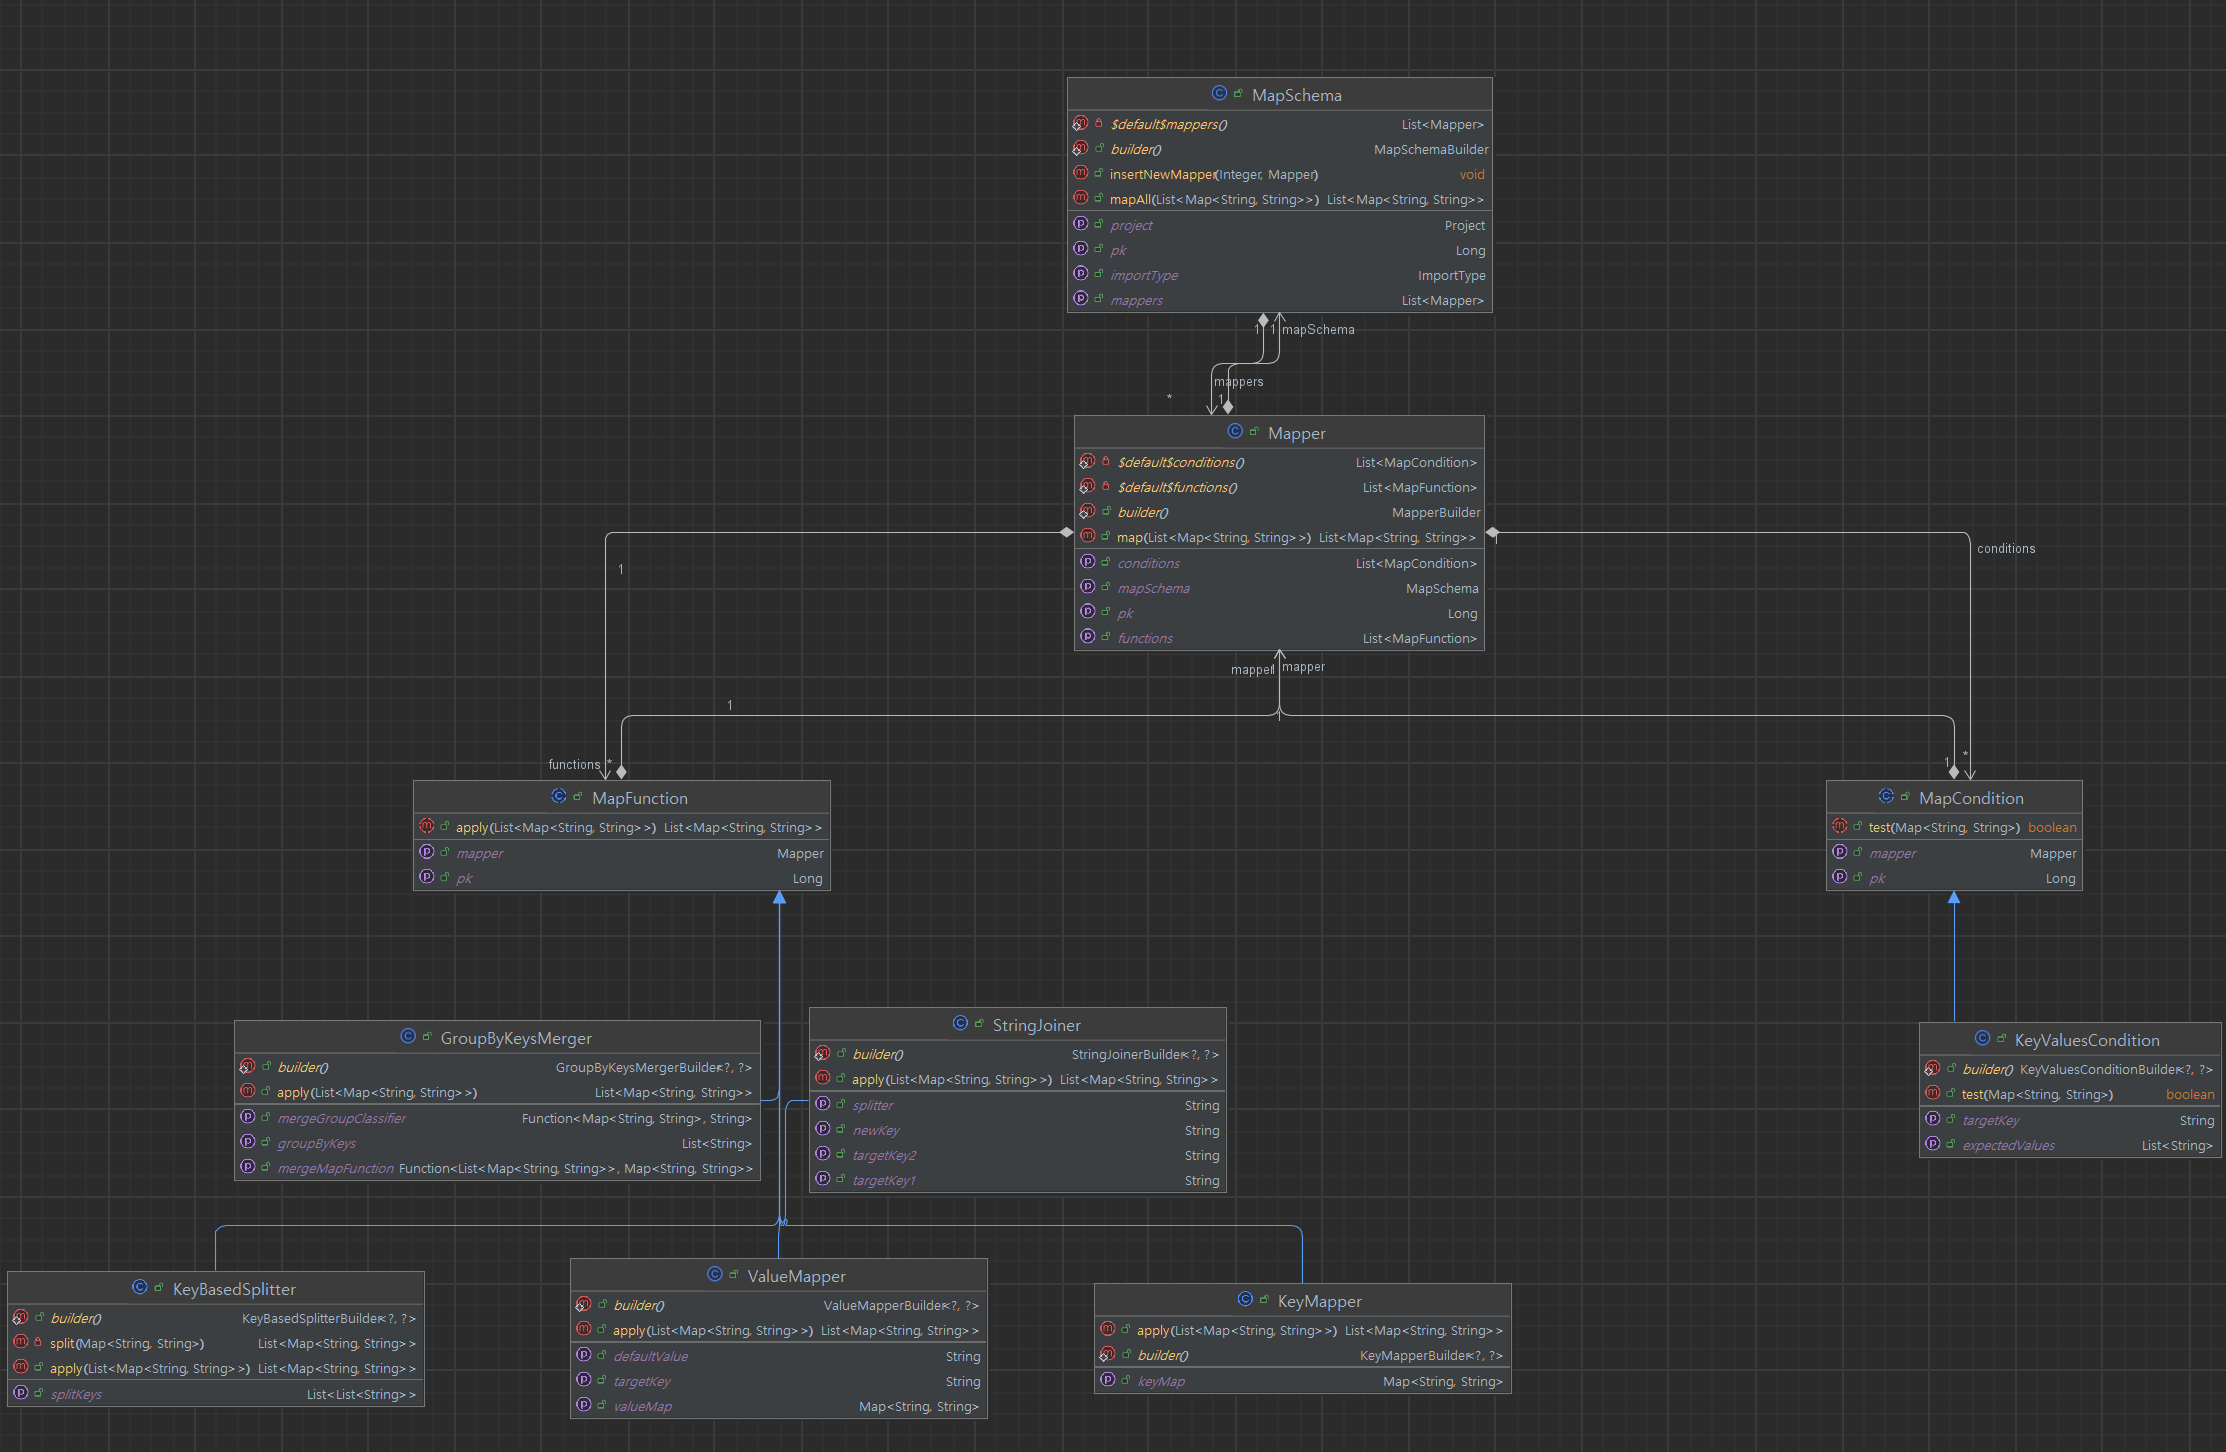Select the KeyValuesCondition class title

2087,1040
